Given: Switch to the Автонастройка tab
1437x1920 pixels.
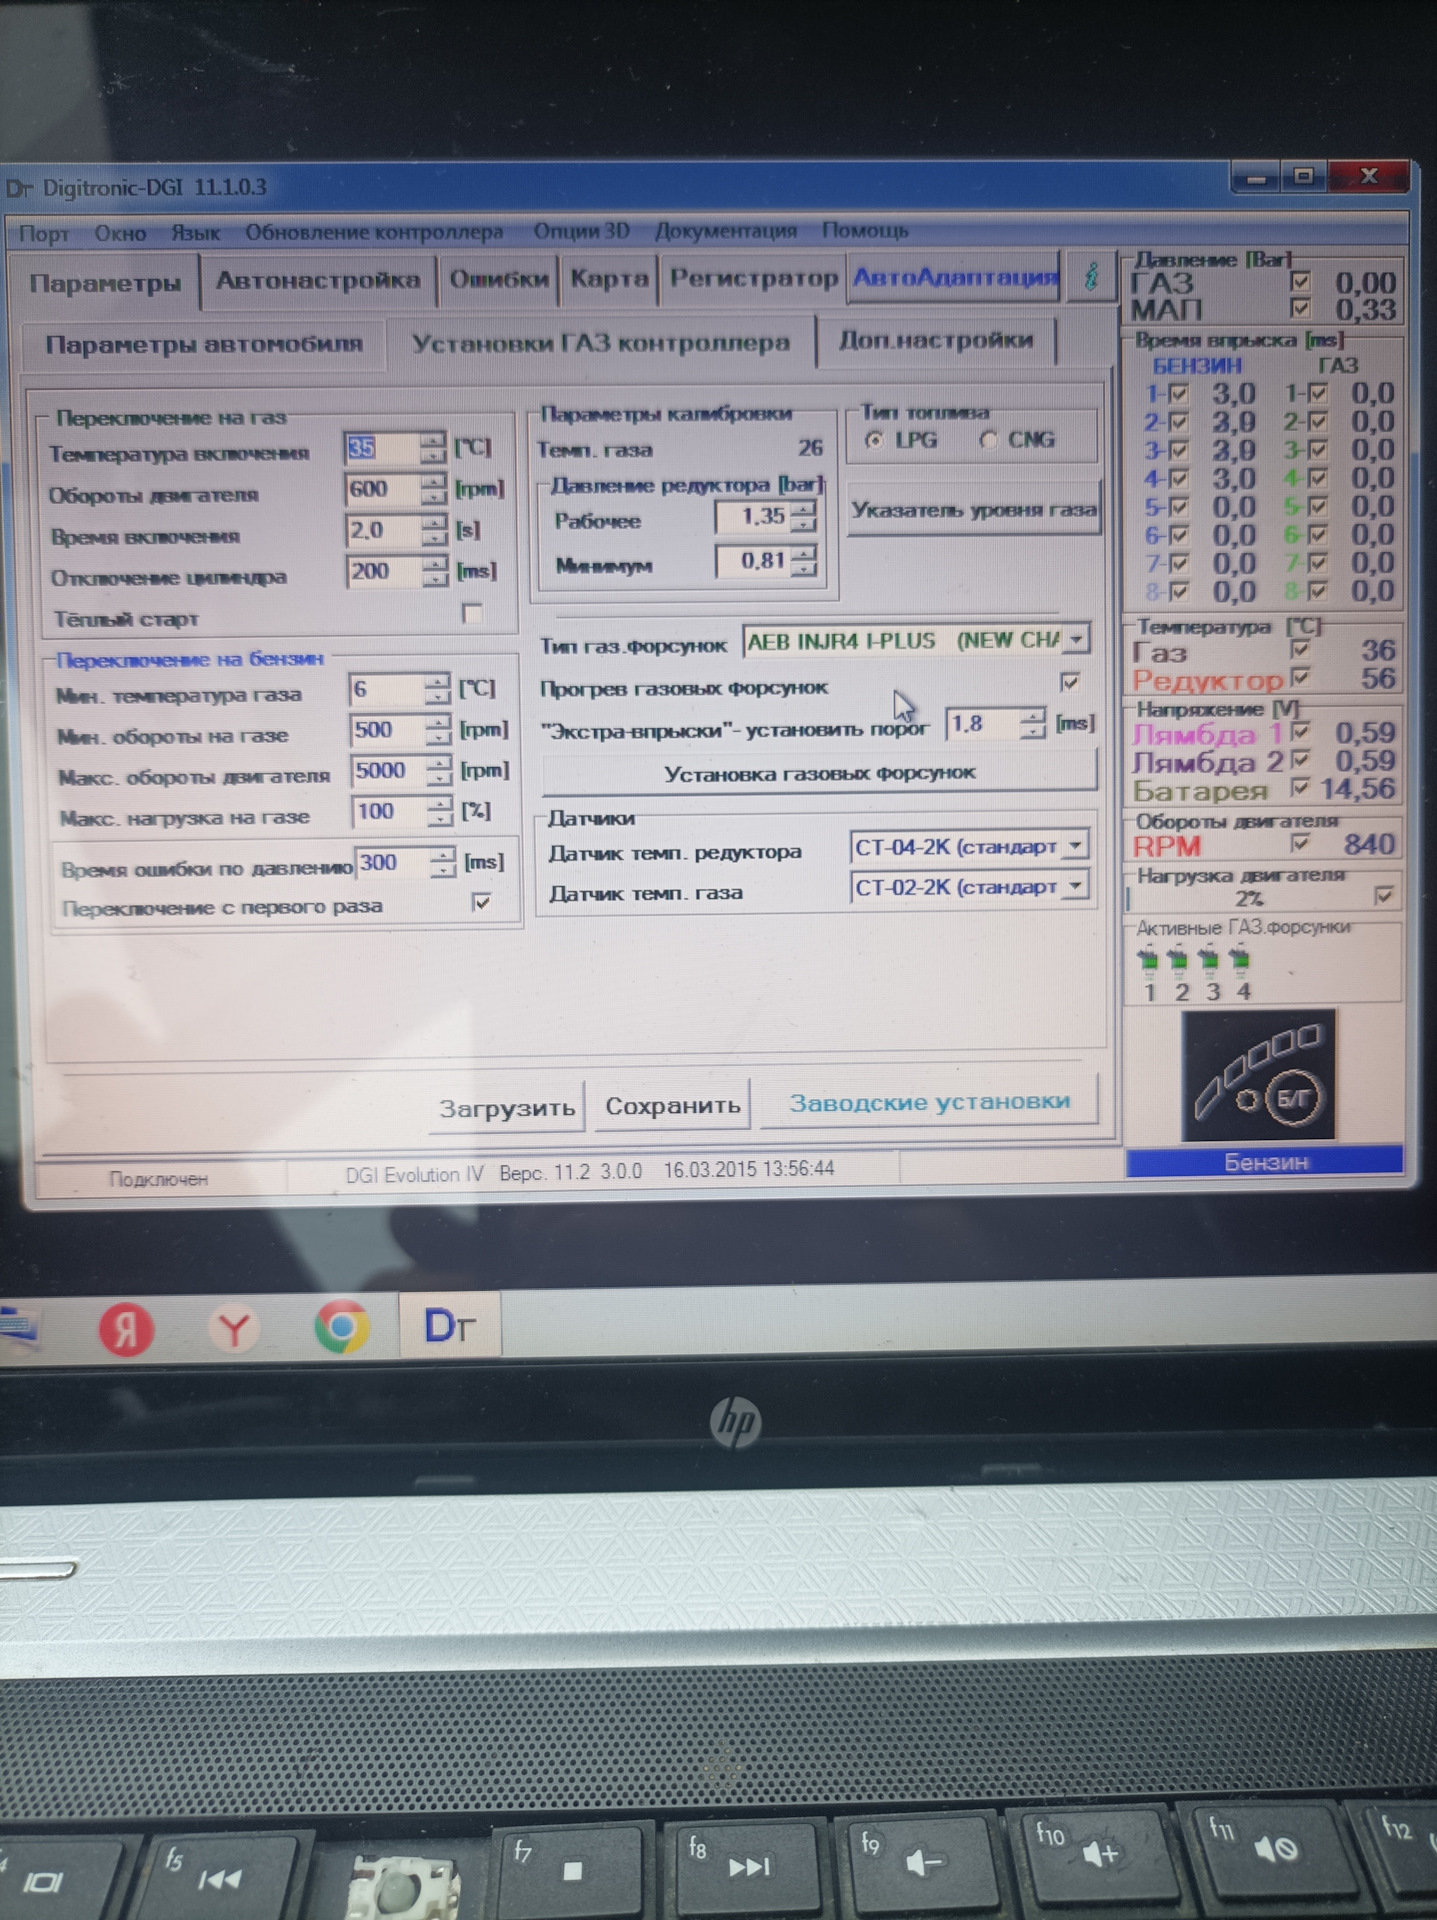Looking at the screenshot, I should (318, 280).
